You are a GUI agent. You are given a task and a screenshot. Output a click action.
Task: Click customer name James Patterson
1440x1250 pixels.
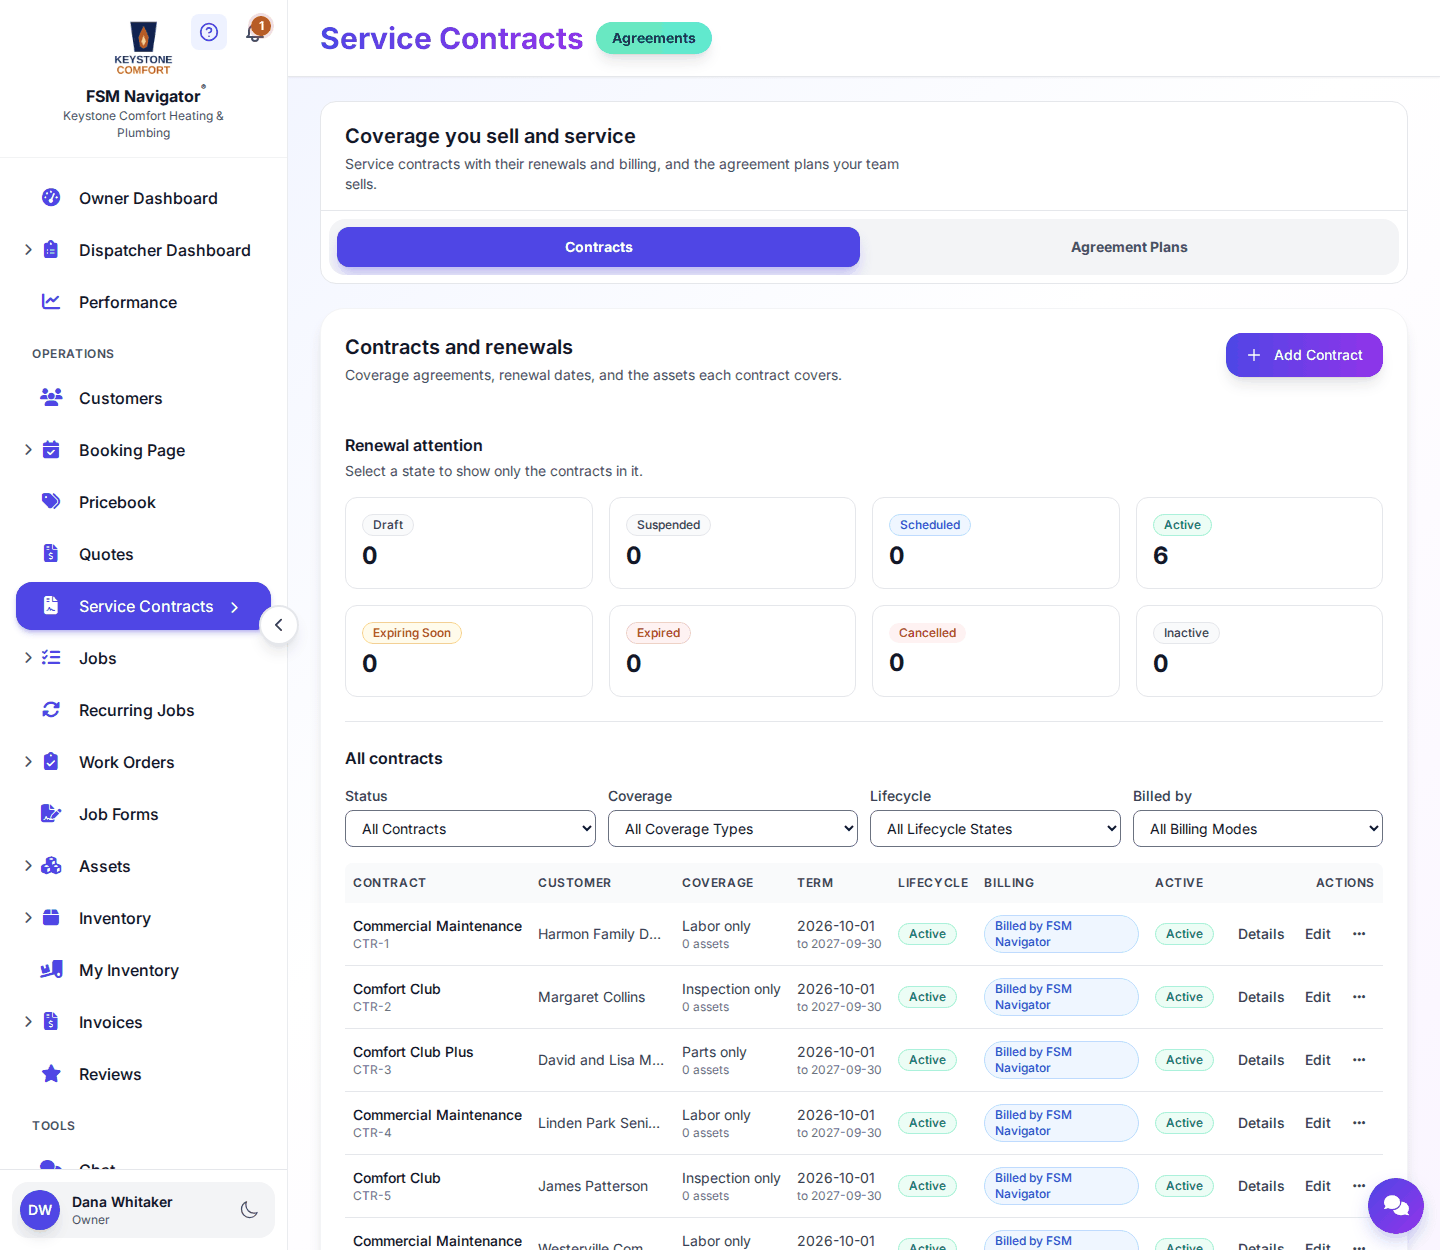pos(593,1186)
